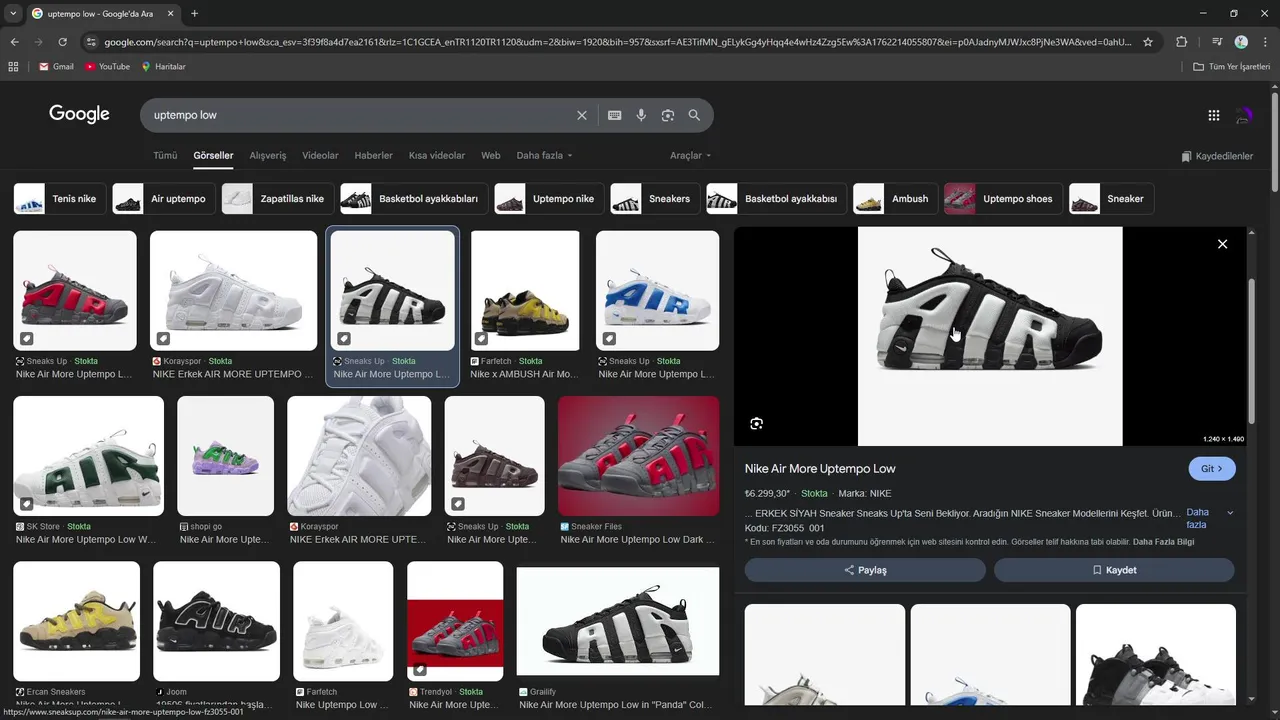Open Tüm Yer İşaretleri bookmarks folder
This screenshot has width=1280, height=720.
tap(1231, 66)
